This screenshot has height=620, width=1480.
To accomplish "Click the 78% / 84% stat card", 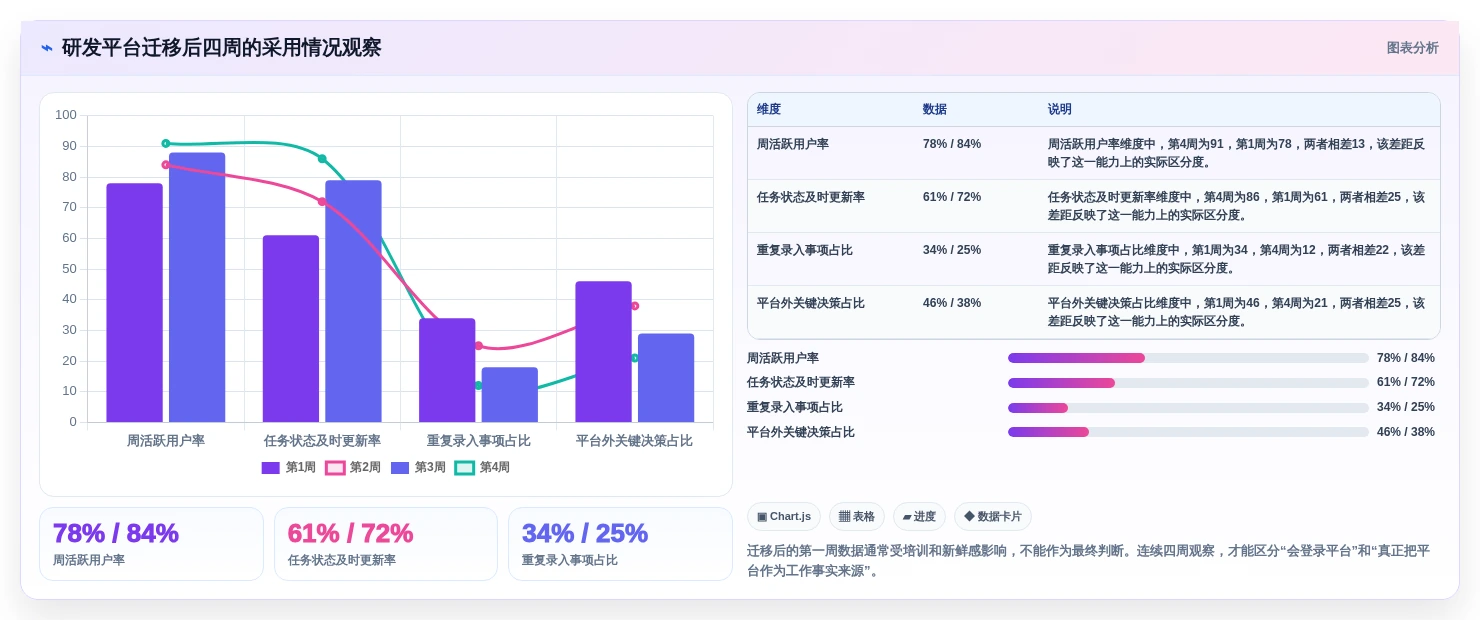I will (151, 544).
